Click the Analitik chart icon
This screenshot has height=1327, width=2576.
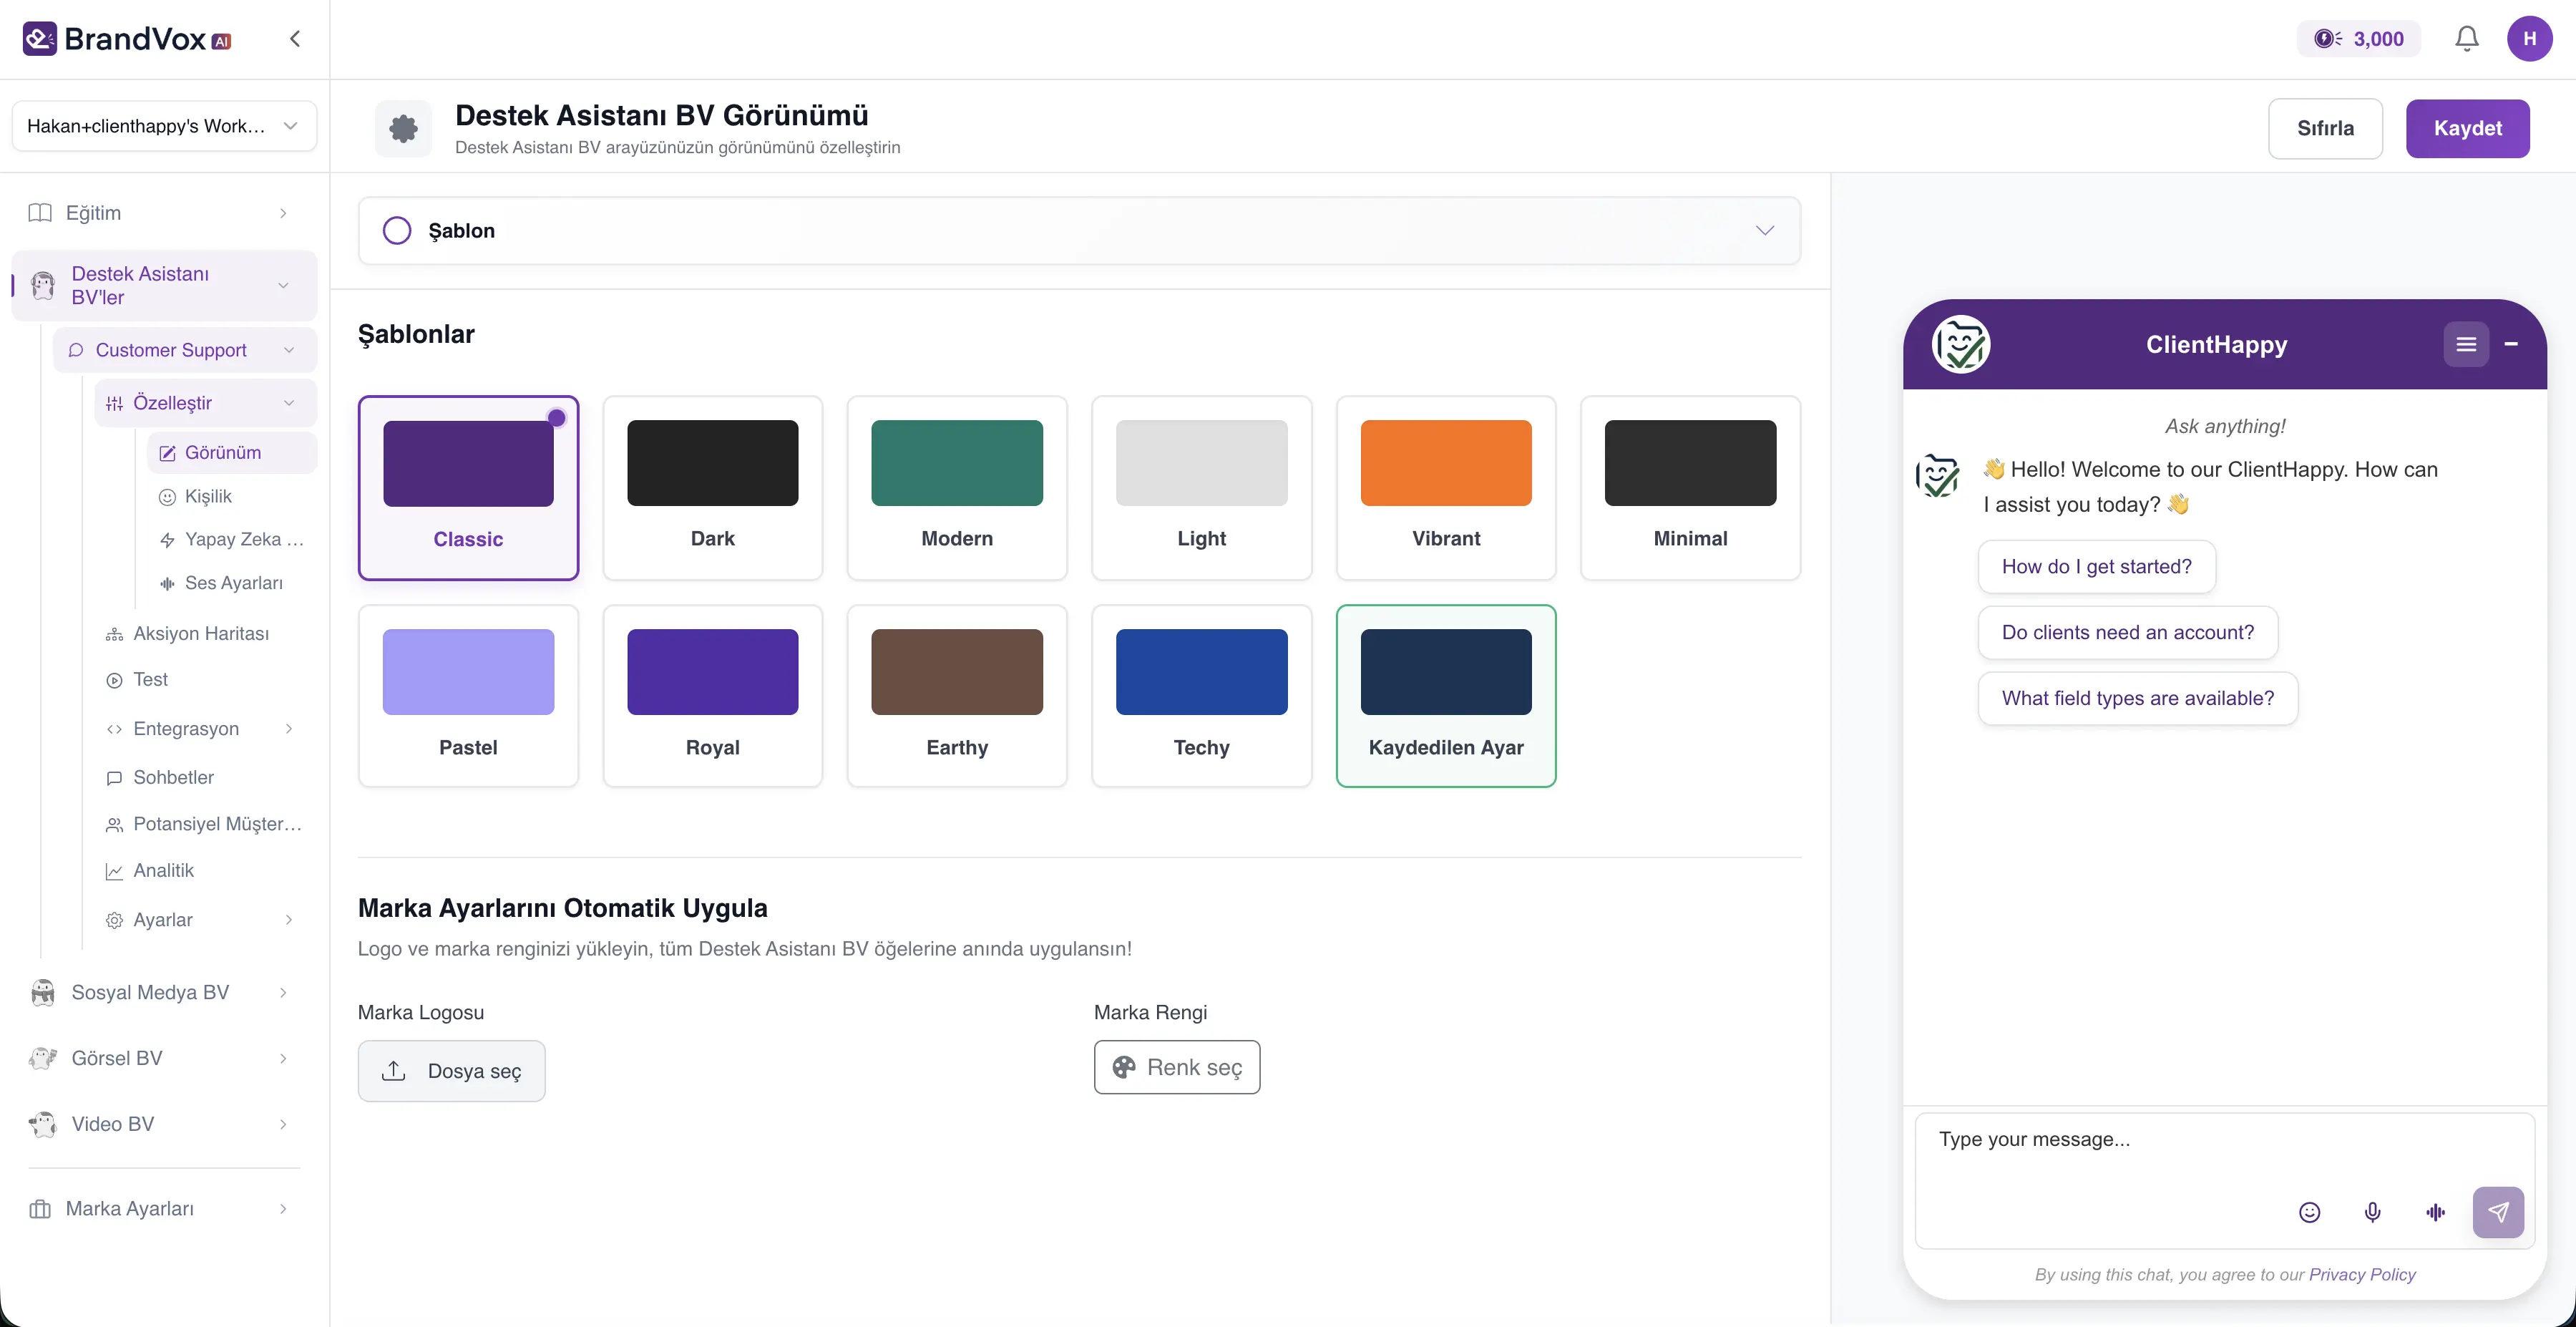tap(114, 871)
